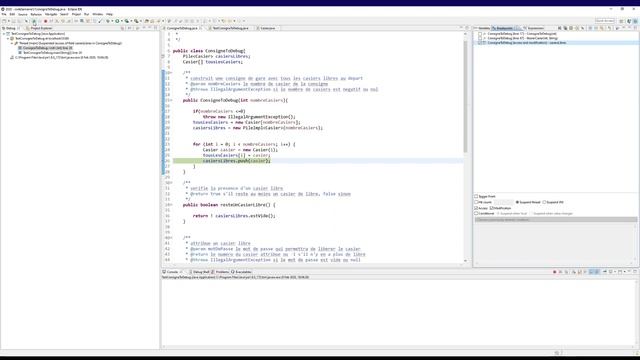Switch to the Debug Shell tab

pos(200,272)
